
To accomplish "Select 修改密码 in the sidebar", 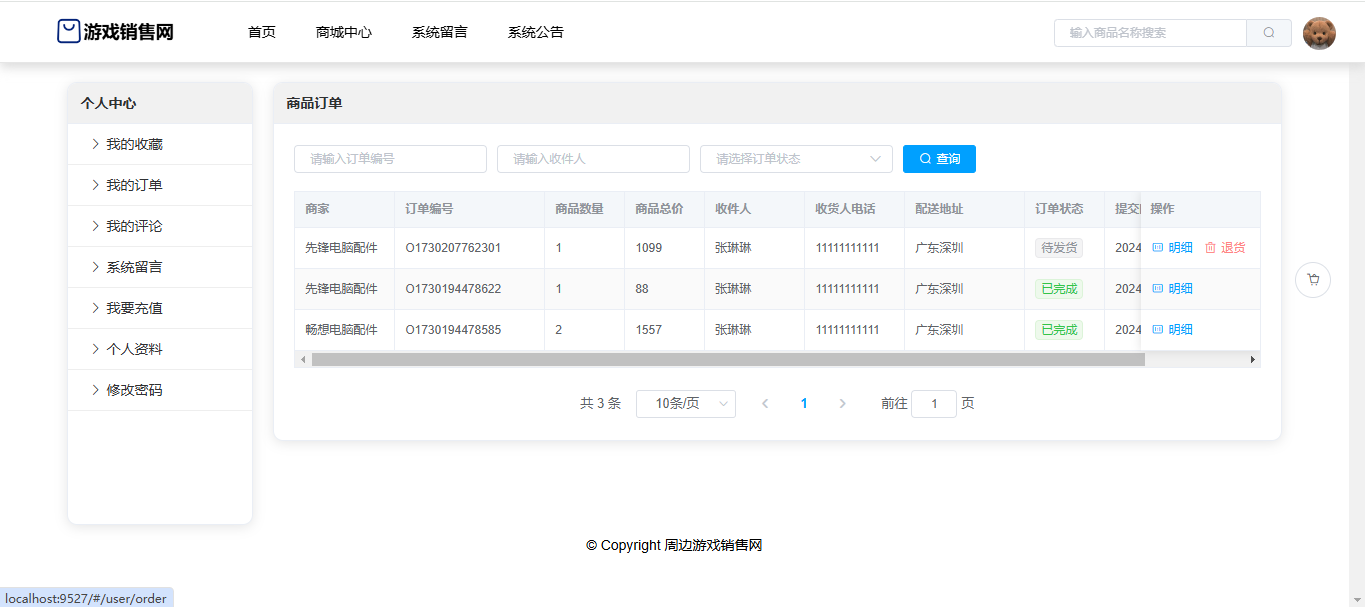I will click(134, 391).
